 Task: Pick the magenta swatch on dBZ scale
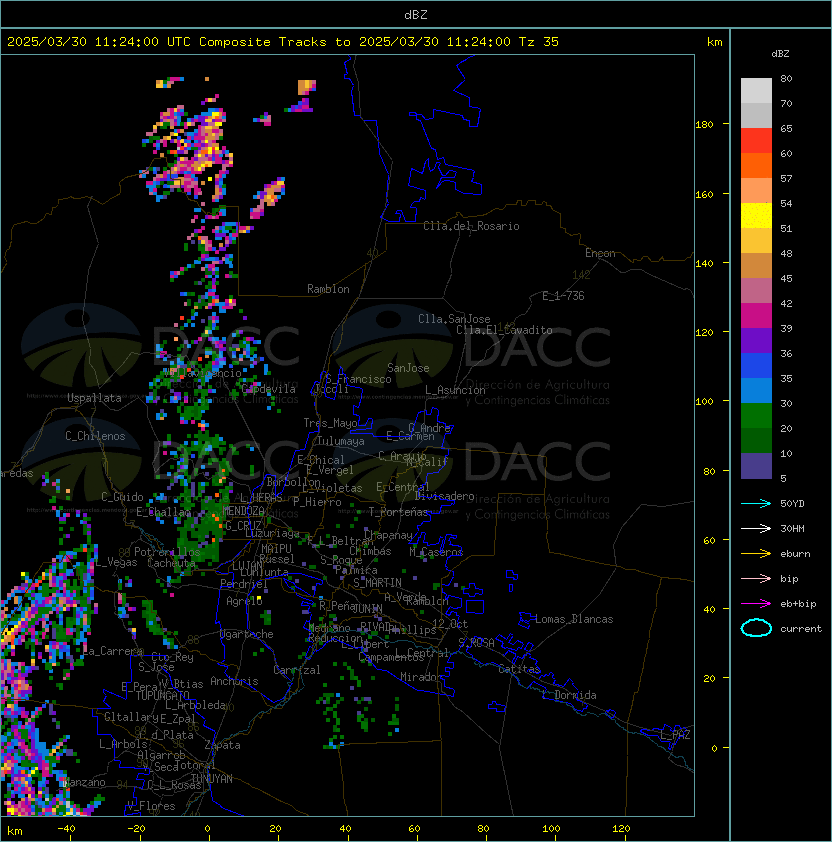(756, 316)
